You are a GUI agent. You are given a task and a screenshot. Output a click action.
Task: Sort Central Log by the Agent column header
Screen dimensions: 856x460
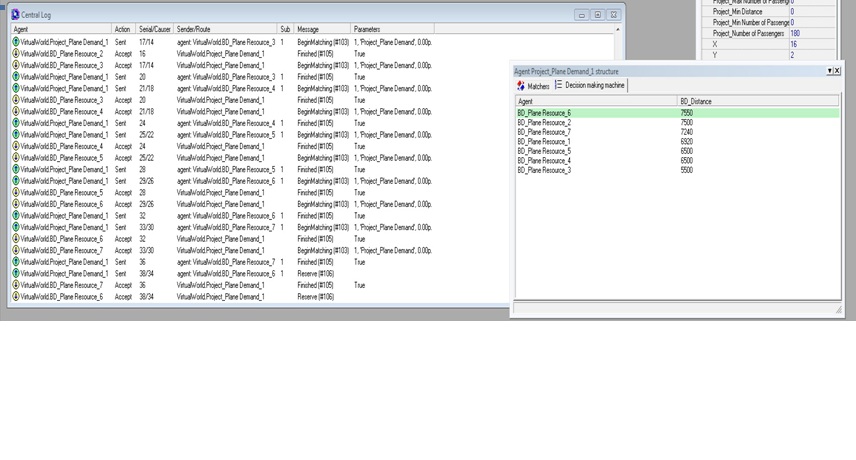pos(61,29)
